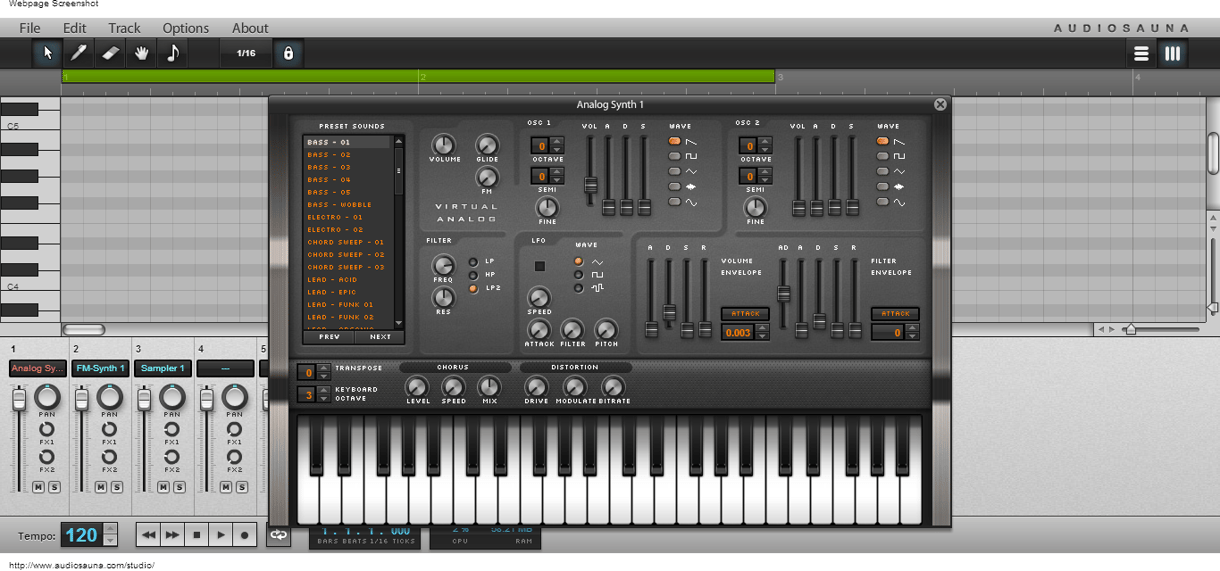The image size is (1220, 571).
Task: Click the Distortion Drive knob
Action: pos(536,387)
